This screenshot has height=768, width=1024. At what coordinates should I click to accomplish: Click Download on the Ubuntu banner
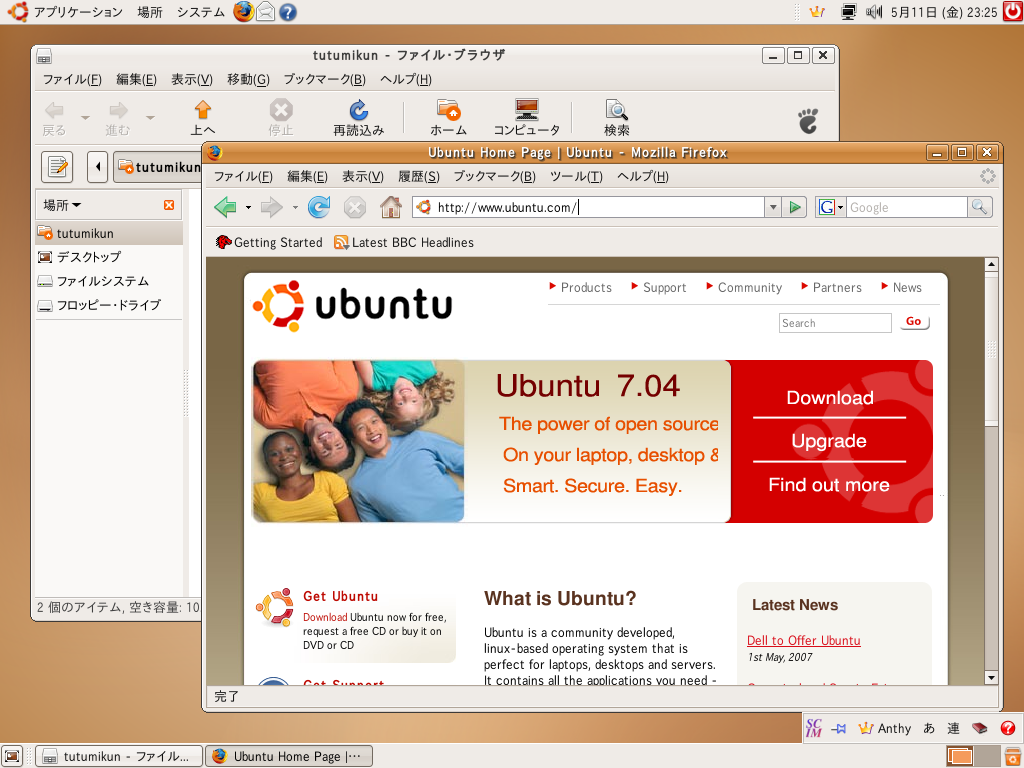tap(828, 397)
